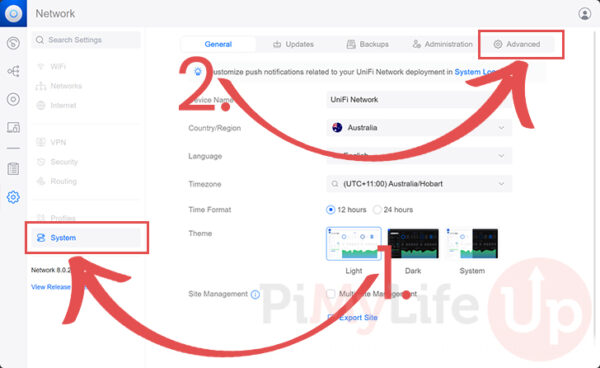Image resolution: width=600 pixels, height=368 pixels.
Task: Switch to the Advanced tab
Action: point(517,44)
